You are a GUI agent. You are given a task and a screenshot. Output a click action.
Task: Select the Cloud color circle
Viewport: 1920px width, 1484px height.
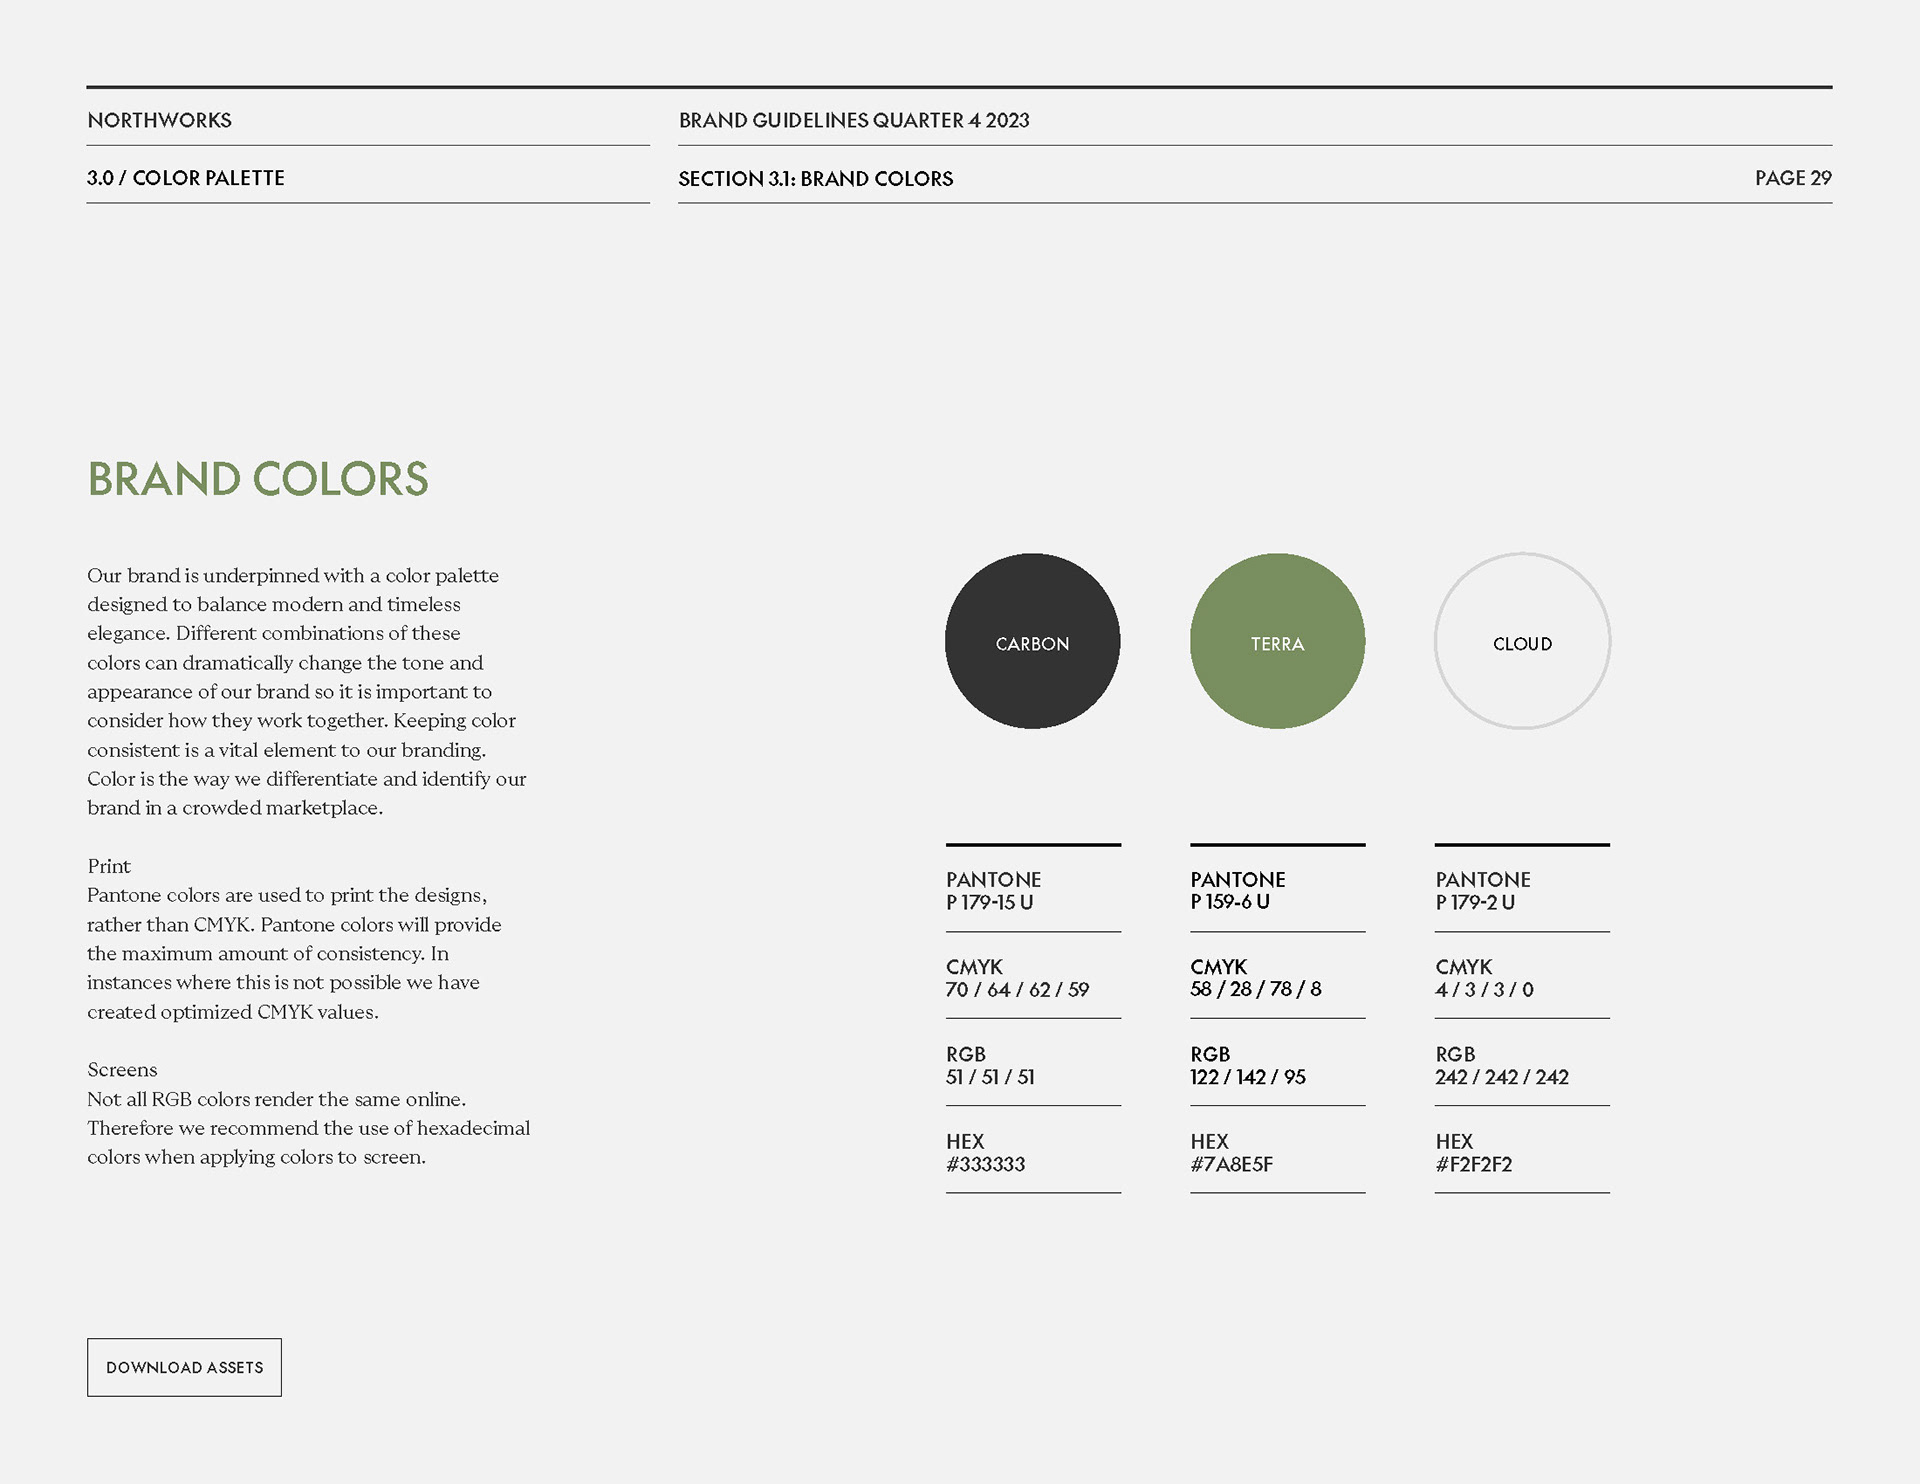tap(1523, 641)
